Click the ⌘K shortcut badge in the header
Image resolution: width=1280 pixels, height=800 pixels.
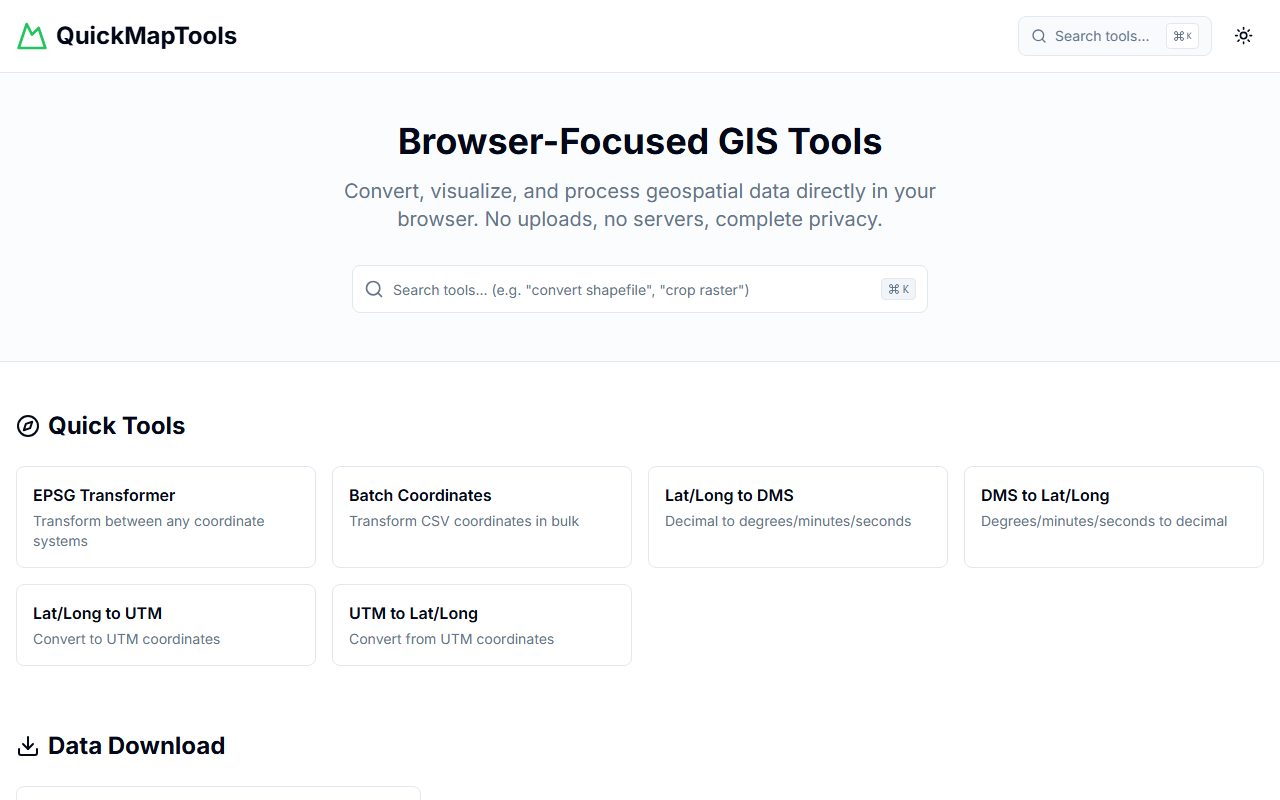point(1182,36)
